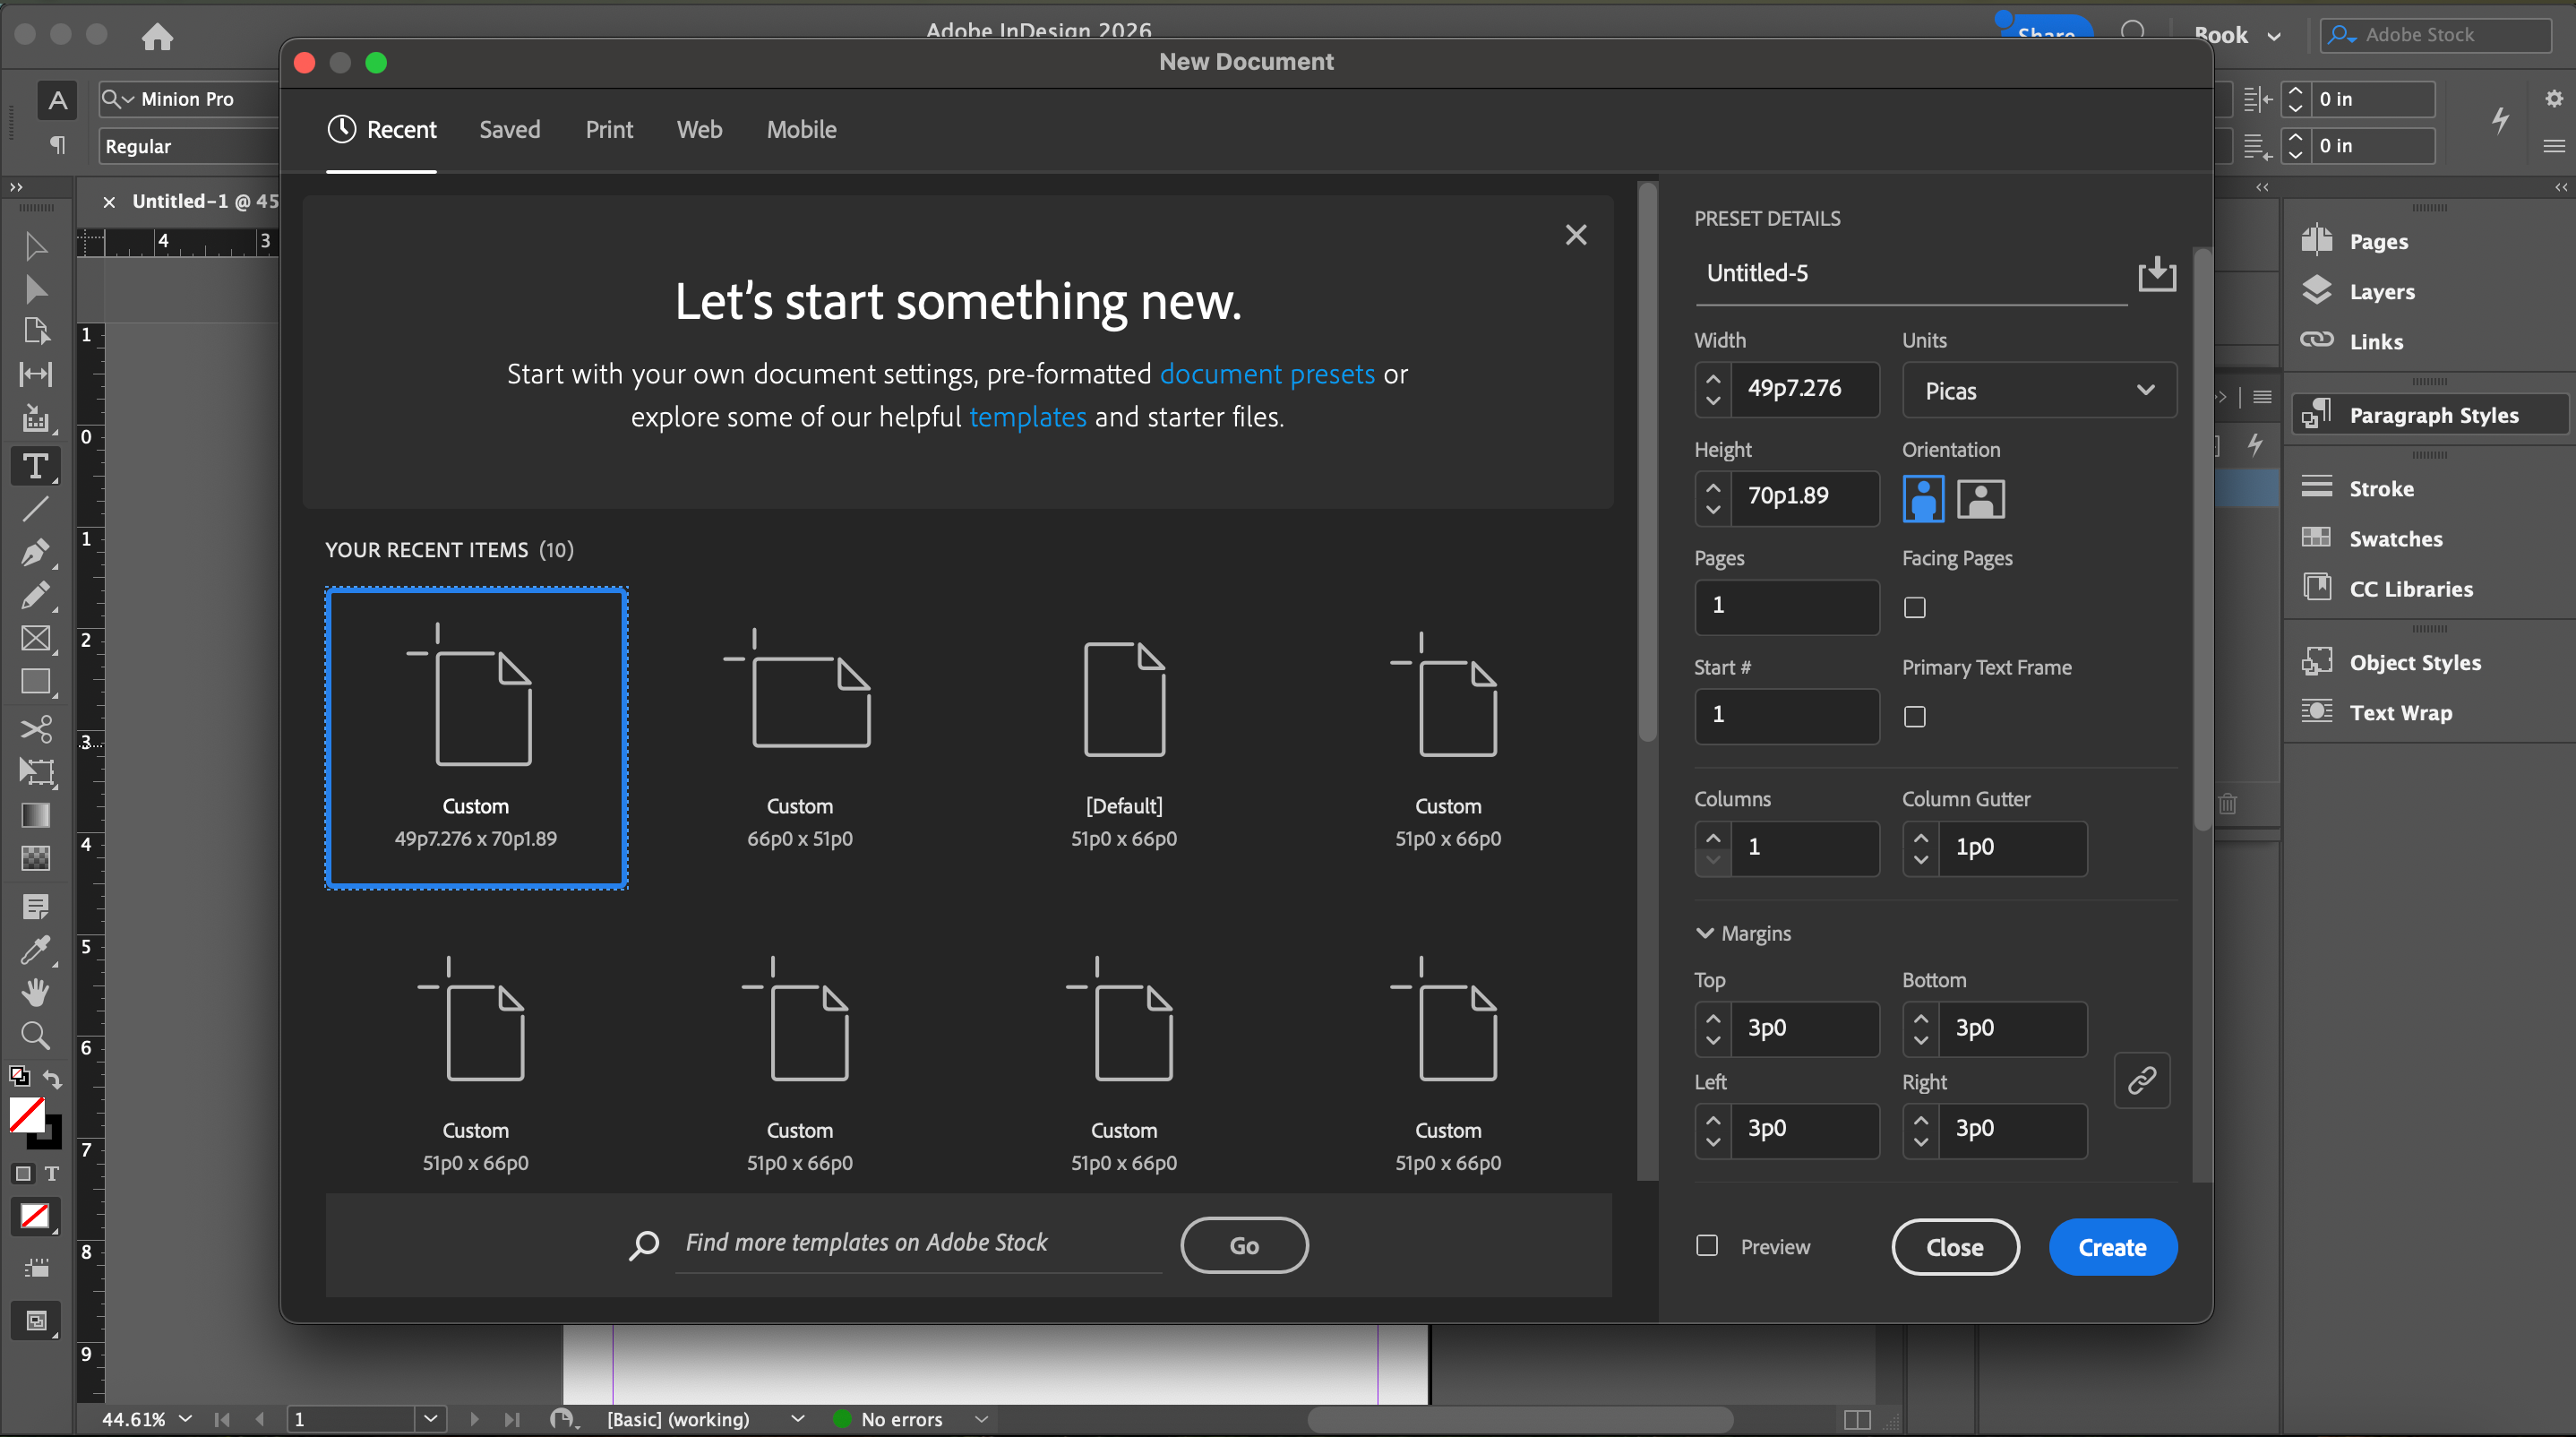2576x1437 pixels.
Task: Click the Save Document Preset icon
Action: (x=2156, y=274)
